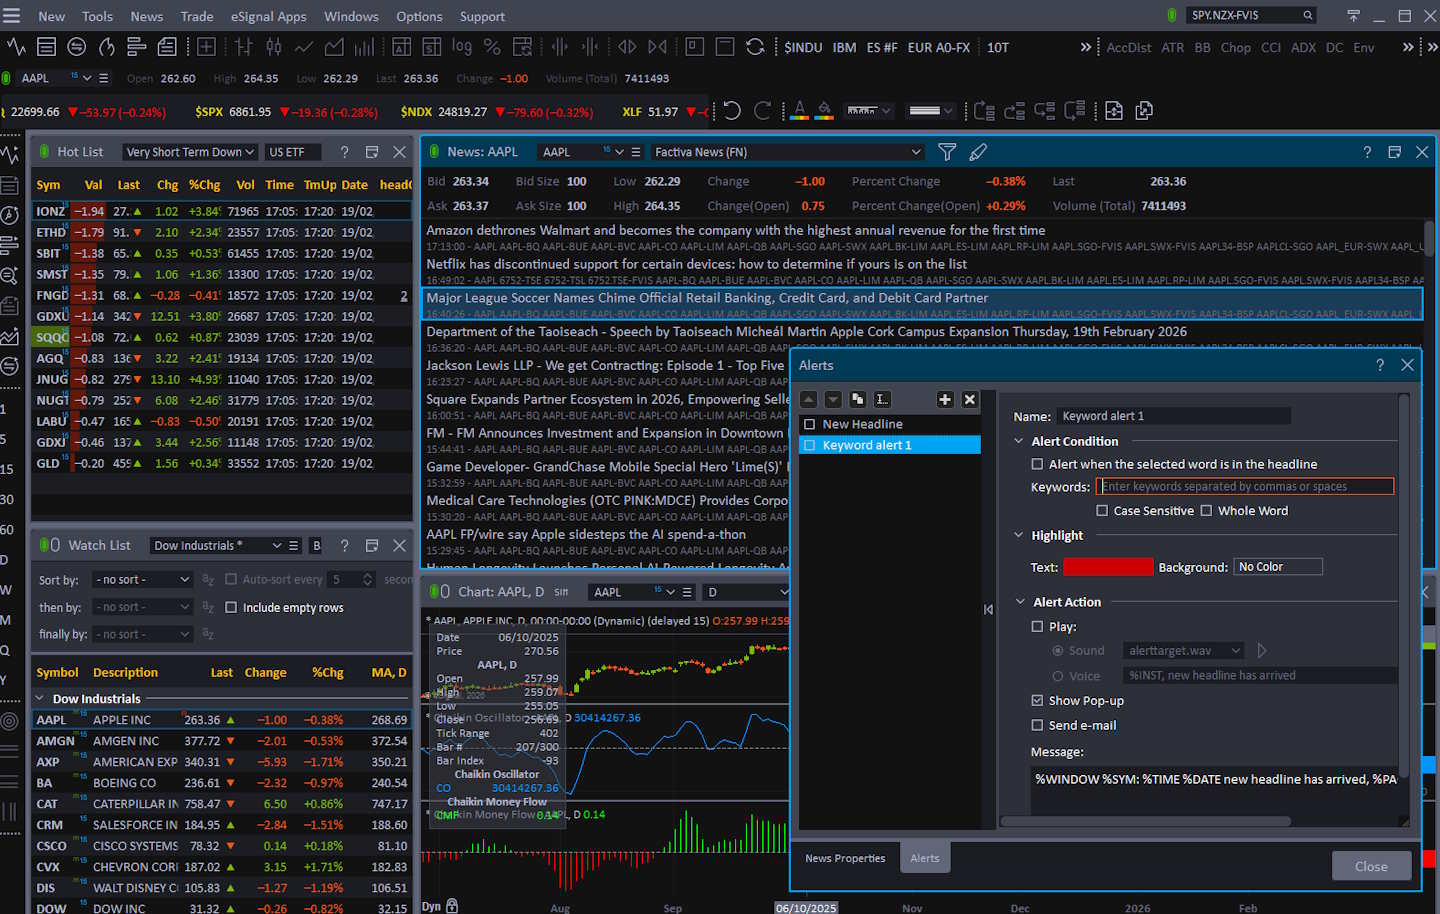This screenshot has width=1440, height=914.
Task: Select candlestick chart type toolbar icon
Action: (x=274, y=47)
